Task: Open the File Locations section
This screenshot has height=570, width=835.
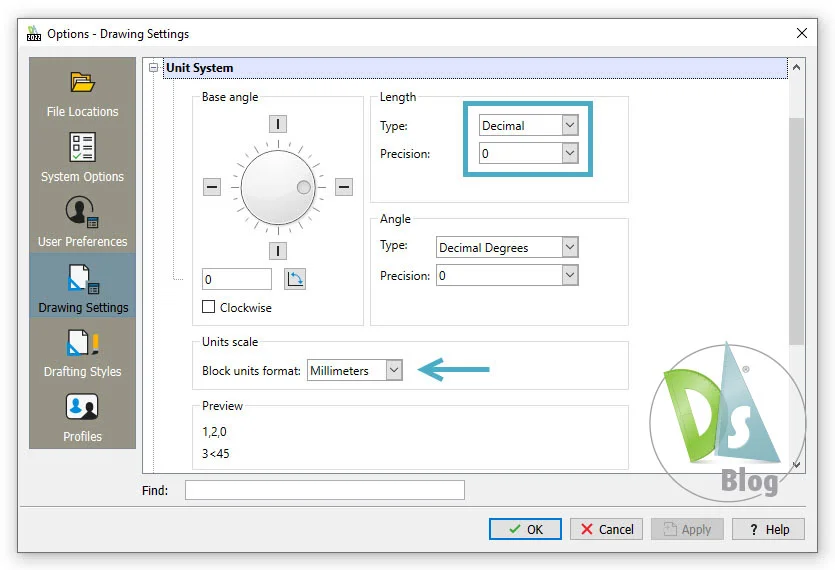Action: tap(82, 94)
